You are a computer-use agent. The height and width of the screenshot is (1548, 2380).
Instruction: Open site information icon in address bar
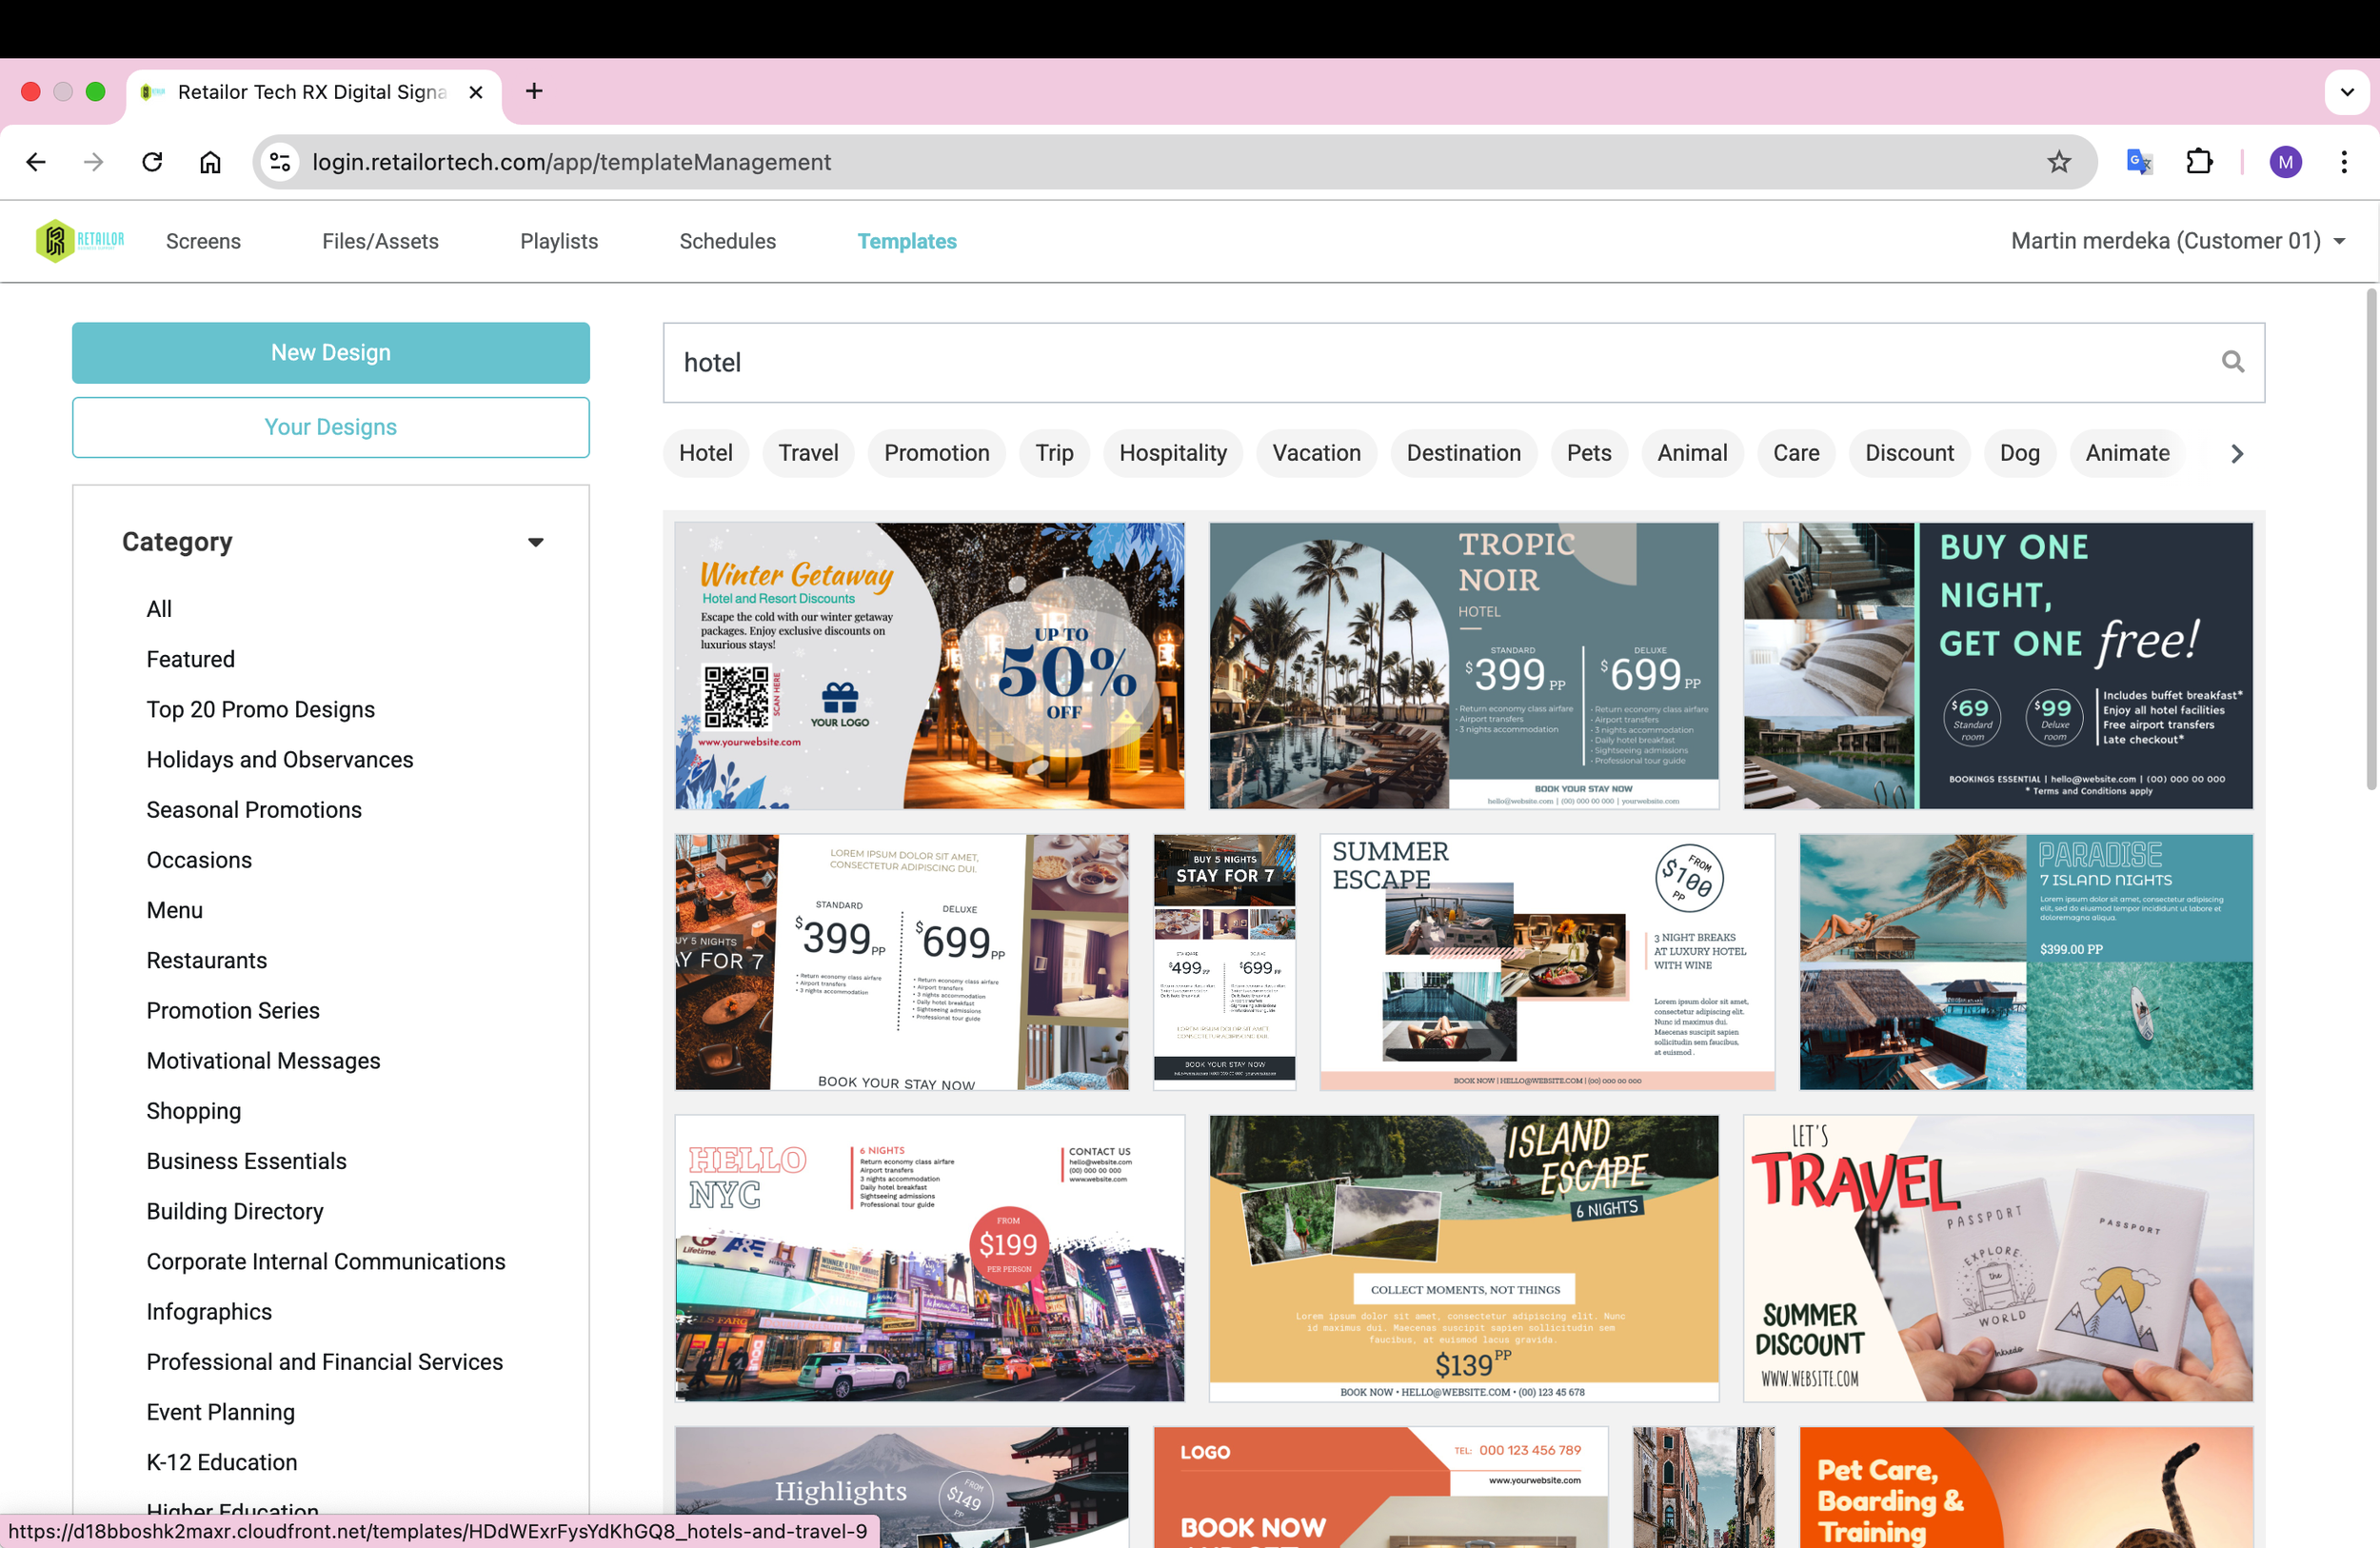281,162
